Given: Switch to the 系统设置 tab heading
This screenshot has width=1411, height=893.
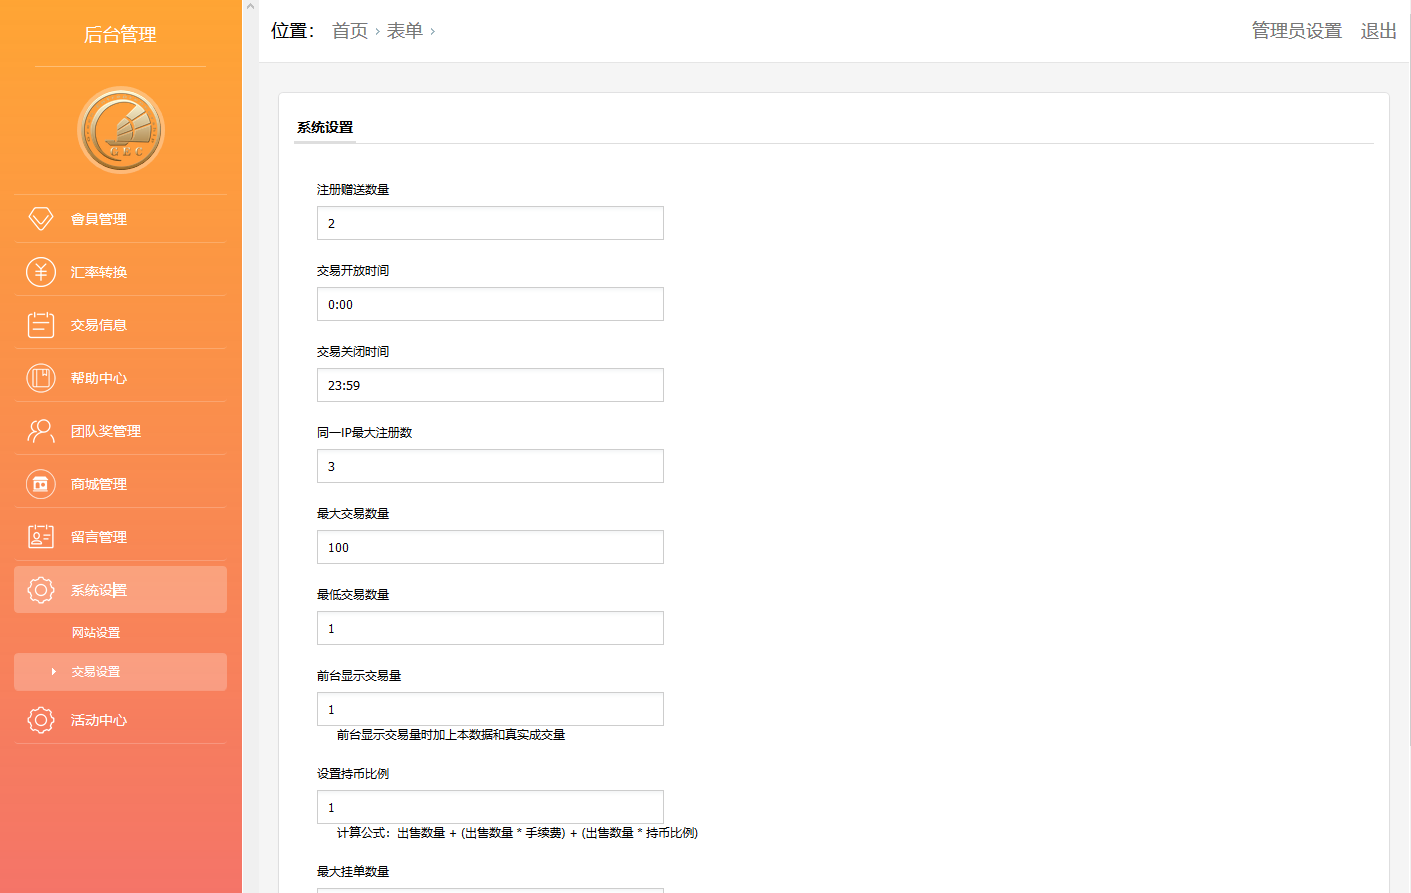Looking at the screenshot, I should [325, 128].
